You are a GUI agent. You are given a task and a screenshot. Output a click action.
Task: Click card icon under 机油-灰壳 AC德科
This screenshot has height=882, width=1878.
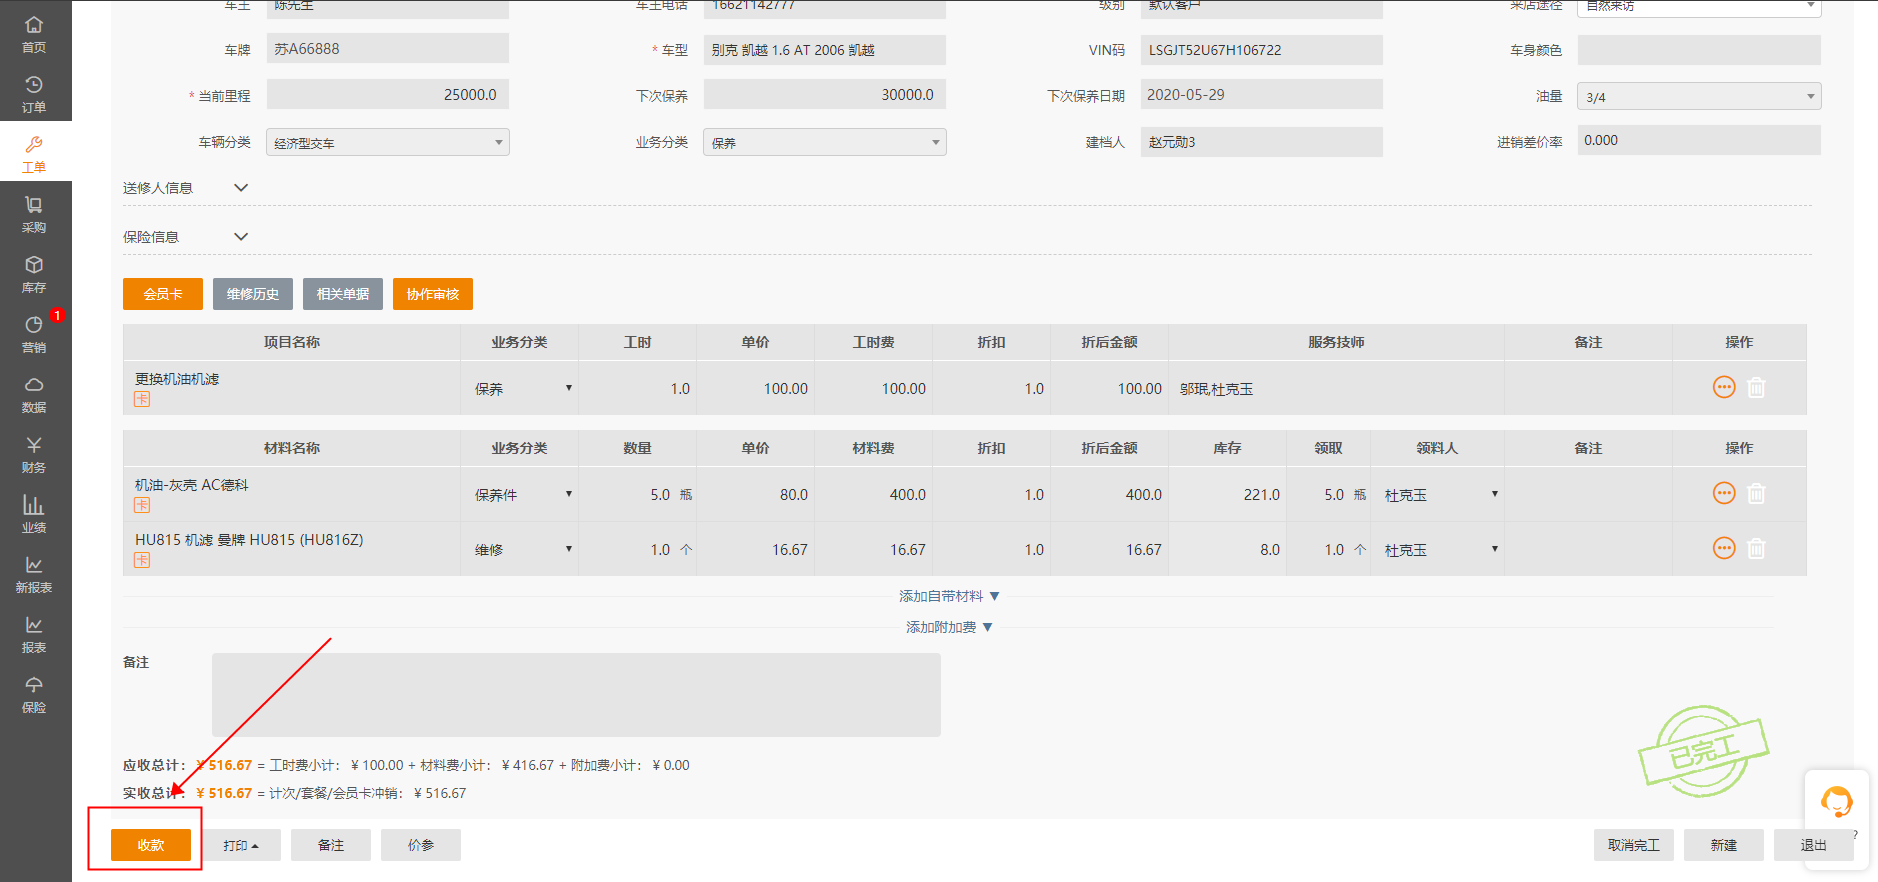click(142, 505)
